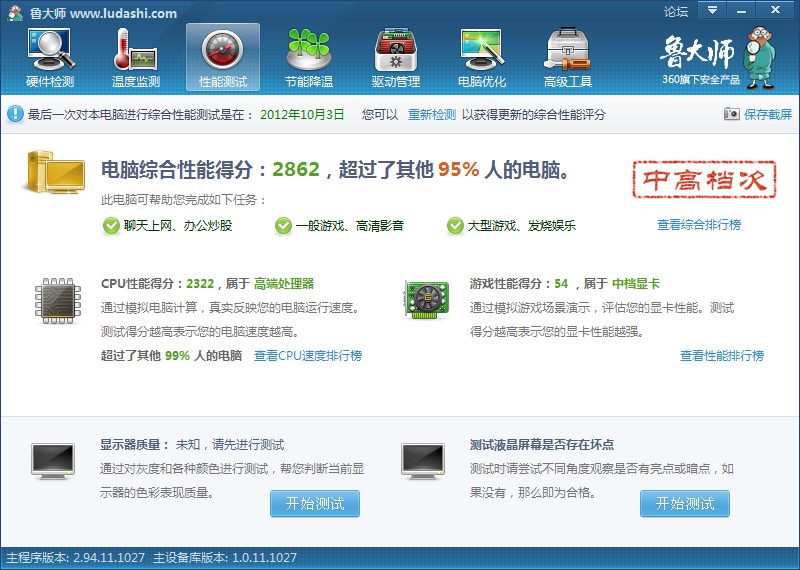Open the title bar dropdown menu arrow
Viewport: 800px width, 570px height.
pyautogui.click(x=712, y=10)
